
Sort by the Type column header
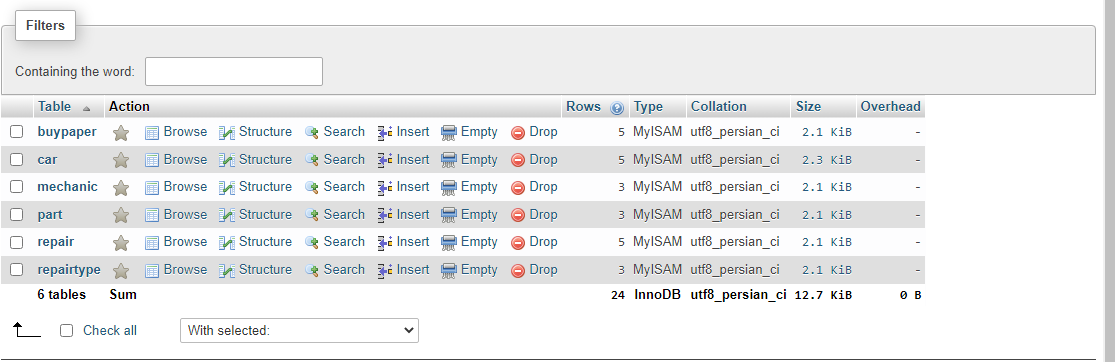pyautogui.click(x=648, y=107)
